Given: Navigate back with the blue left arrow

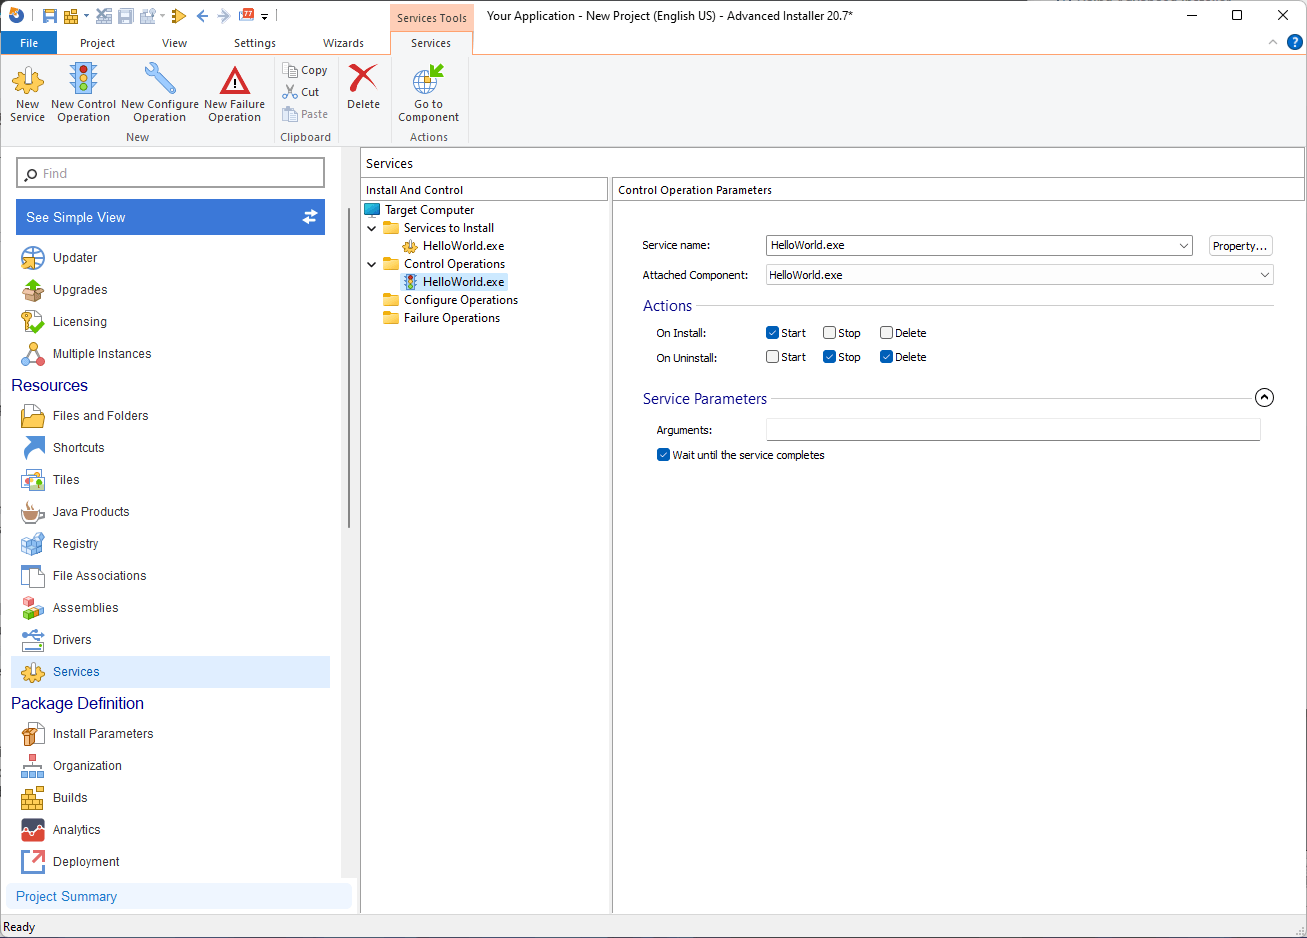Looking at the screenshot, I should [202, 16].
